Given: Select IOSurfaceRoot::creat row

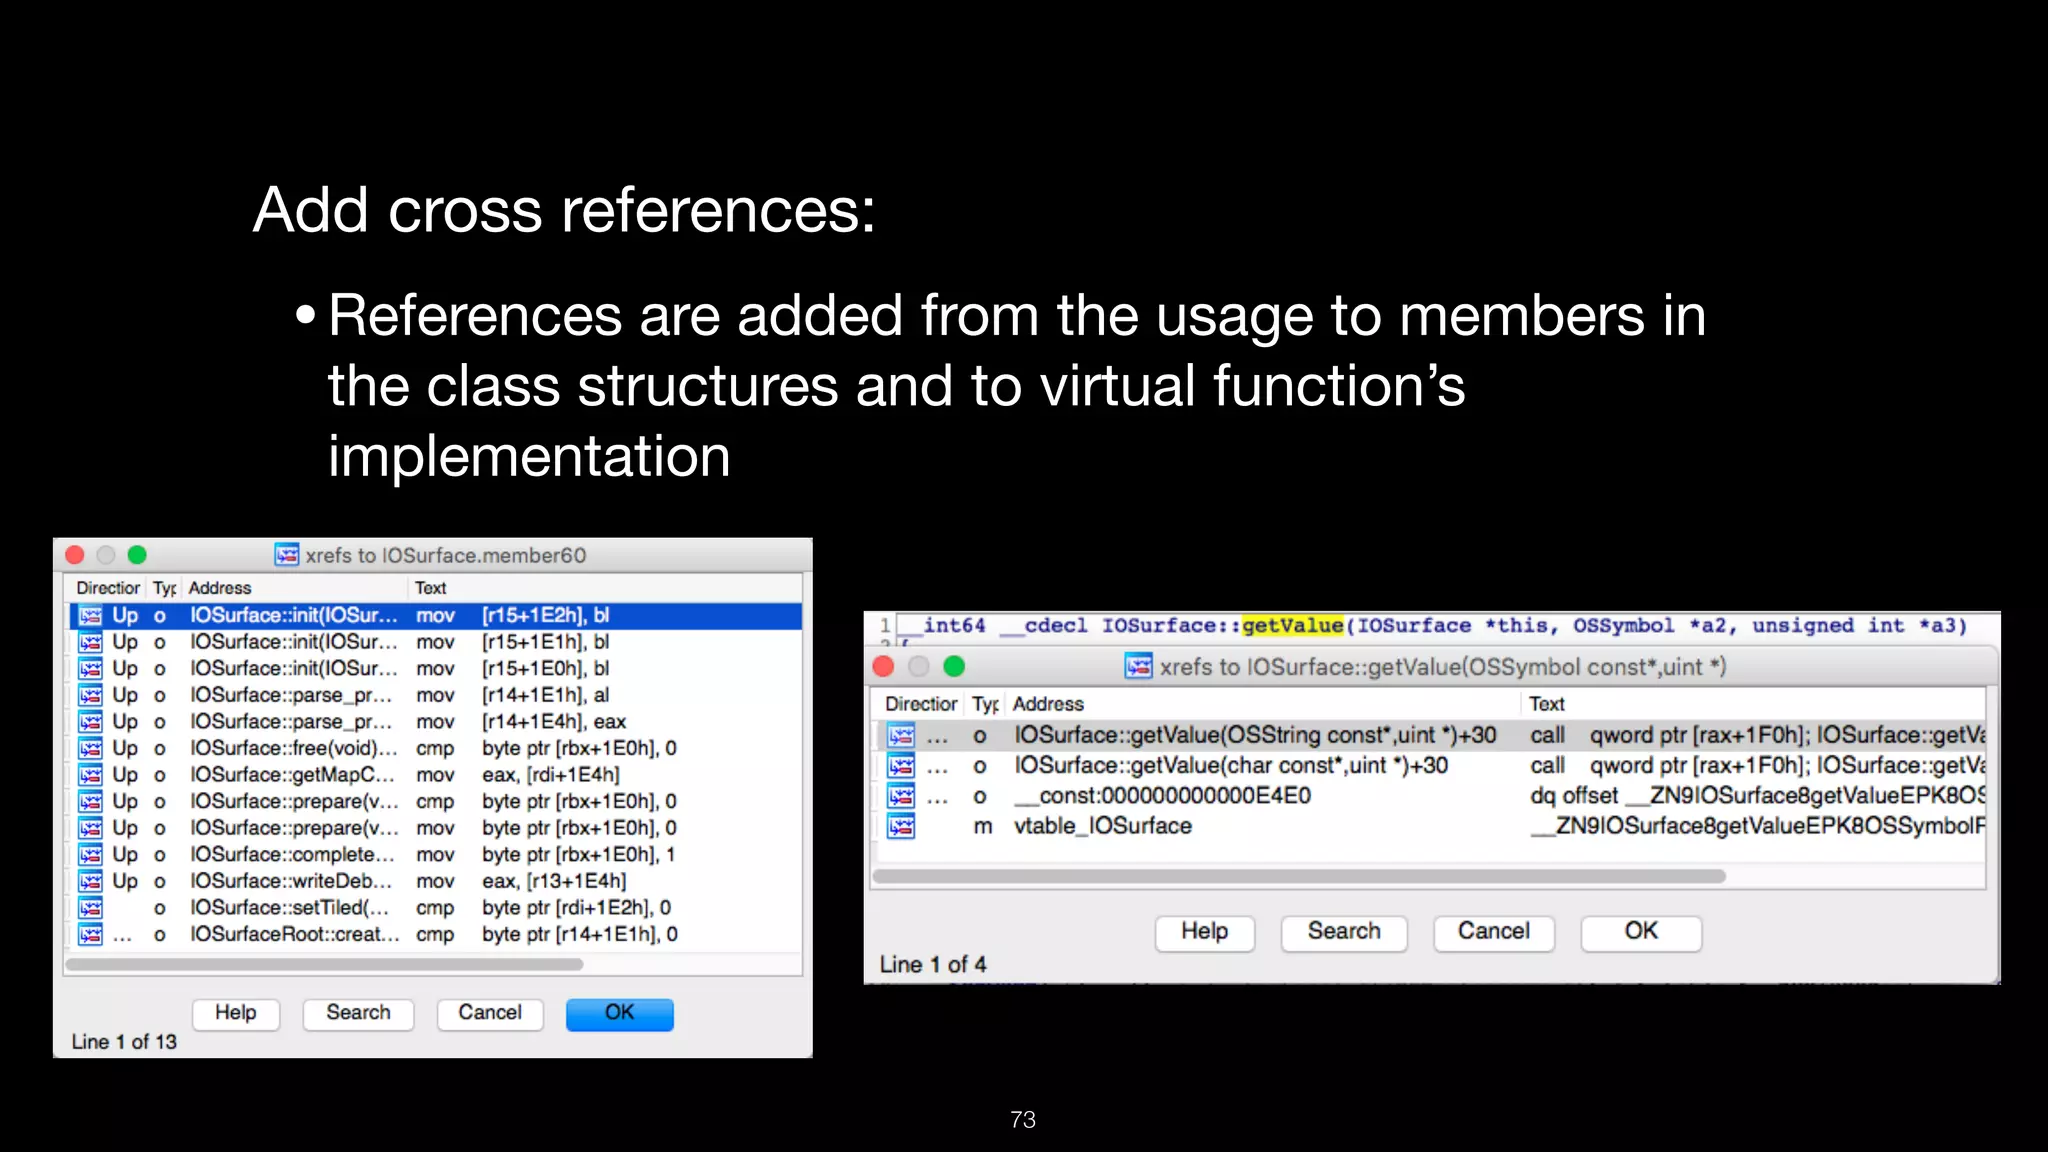Looking at the screenshot, I should pyautogui.click(x=435, y=934).
